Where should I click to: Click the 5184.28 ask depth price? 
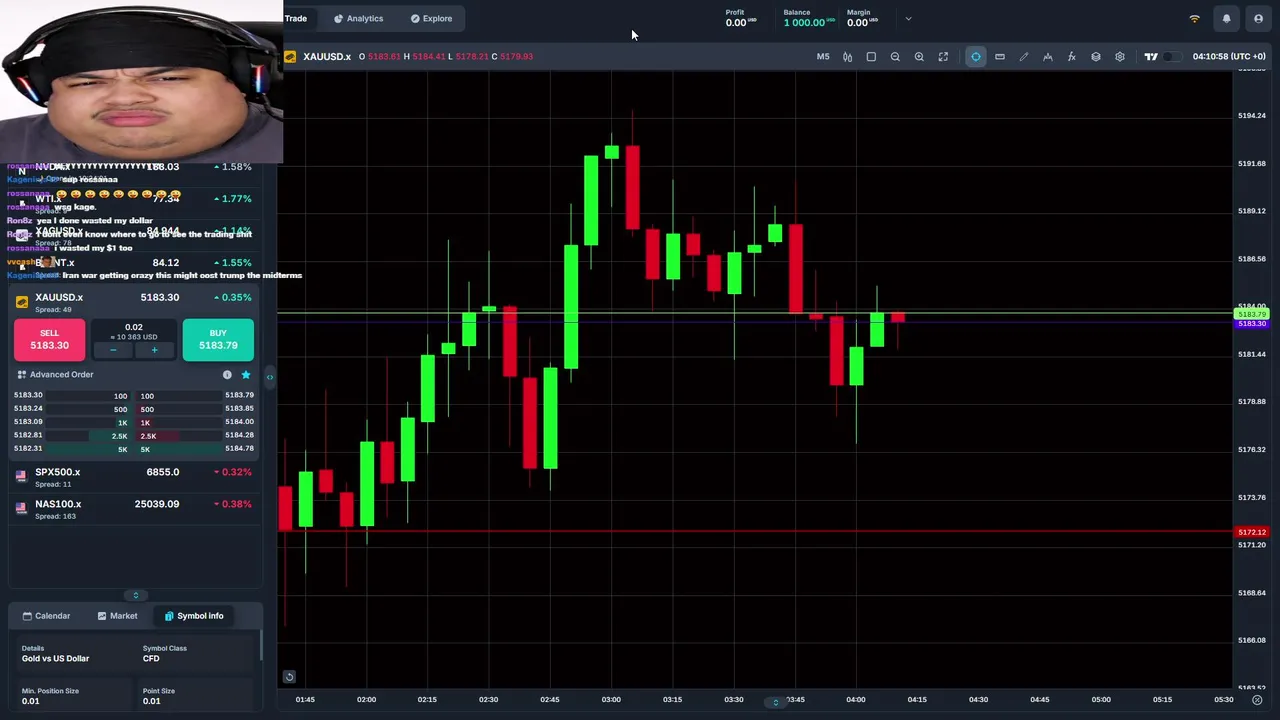pyautogui.click(x=239, y=435)
